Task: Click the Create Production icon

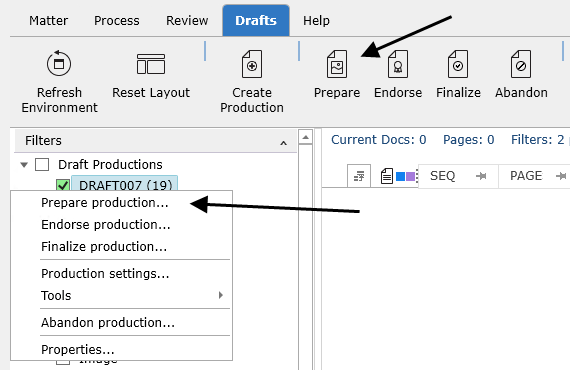Action: [x=252, y=64]
